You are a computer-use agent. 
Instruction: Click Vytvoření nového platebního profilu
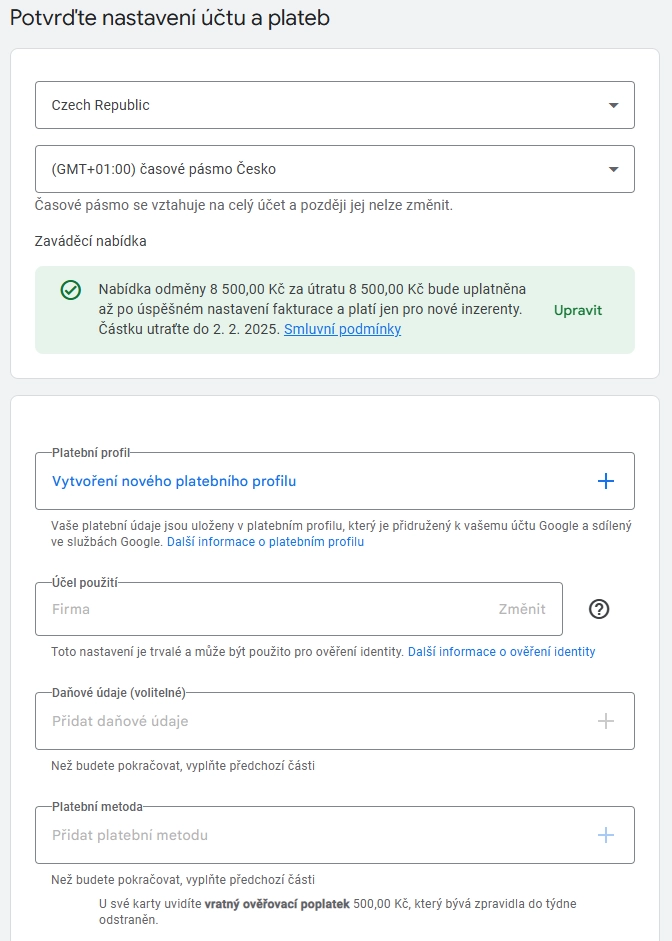pyautogui.click(x=174, y=481)
